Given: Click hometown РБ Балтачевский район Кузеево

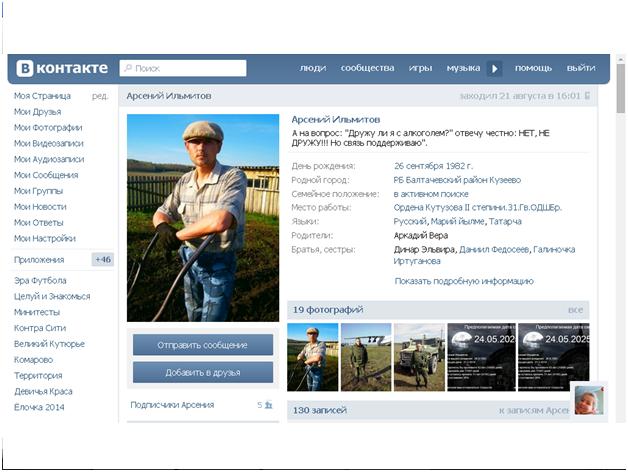Looking at the screenshot, I should 457,180.
